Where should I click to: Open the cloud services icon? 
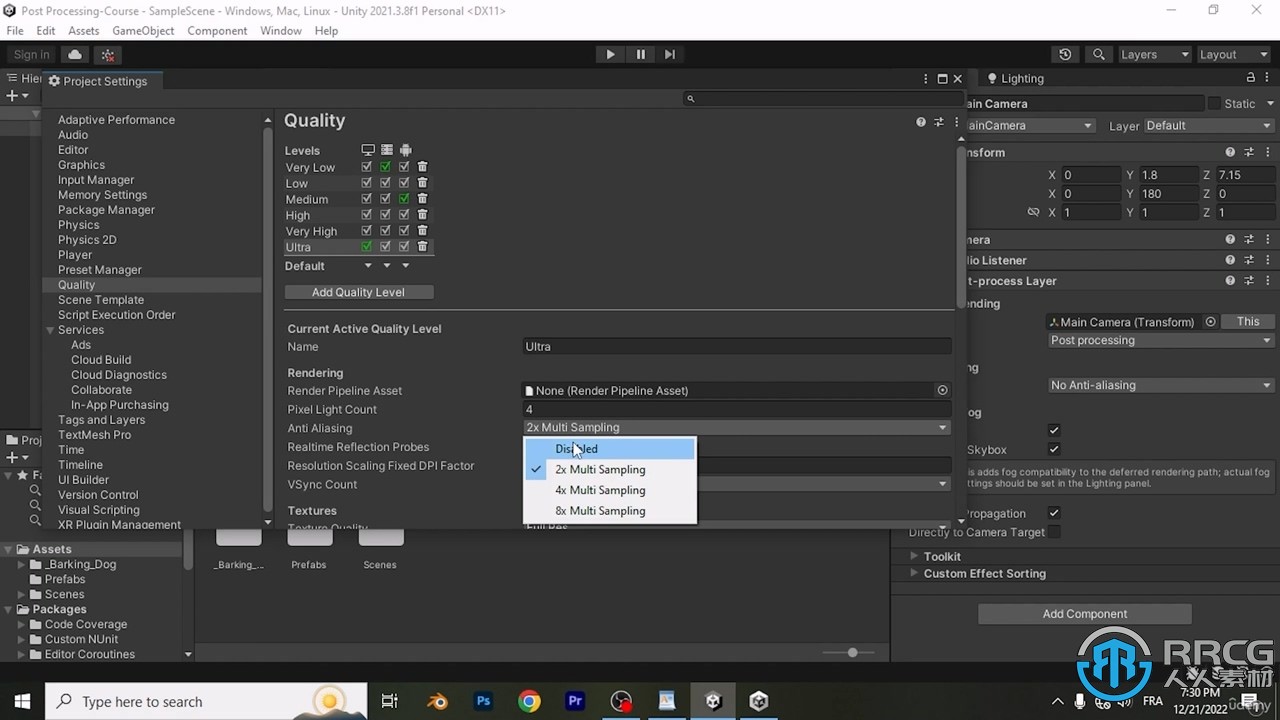[x=74, y=55]
